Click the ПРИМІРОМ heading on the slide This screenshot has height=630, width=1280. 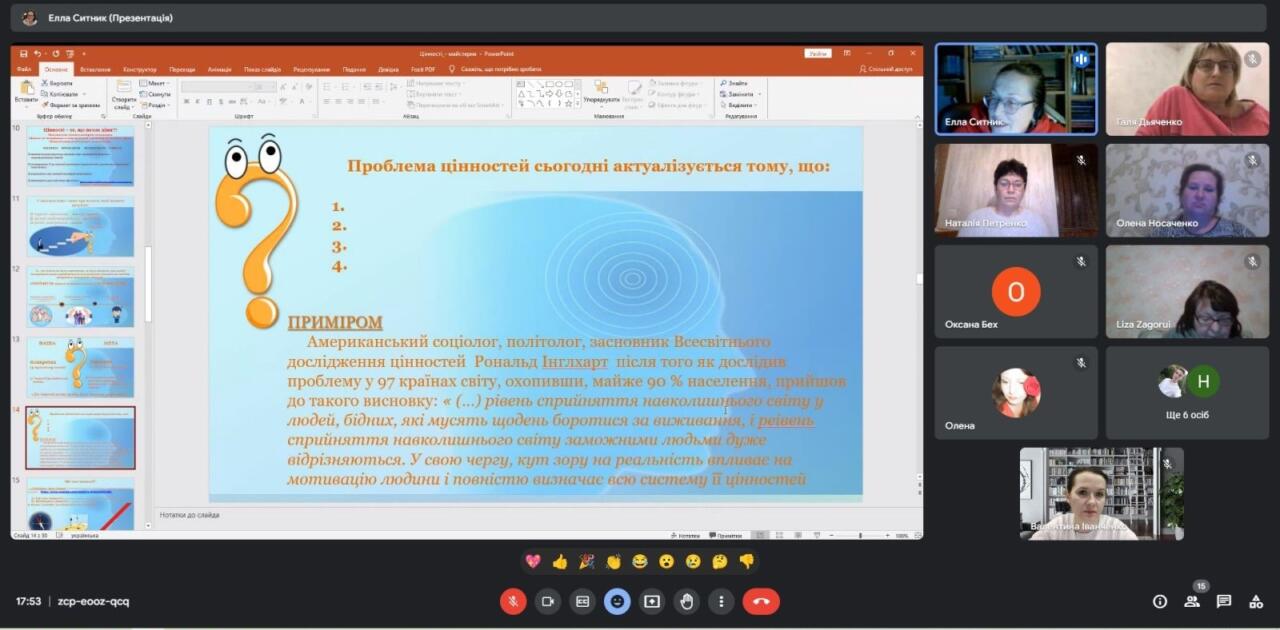click(335, 322)
